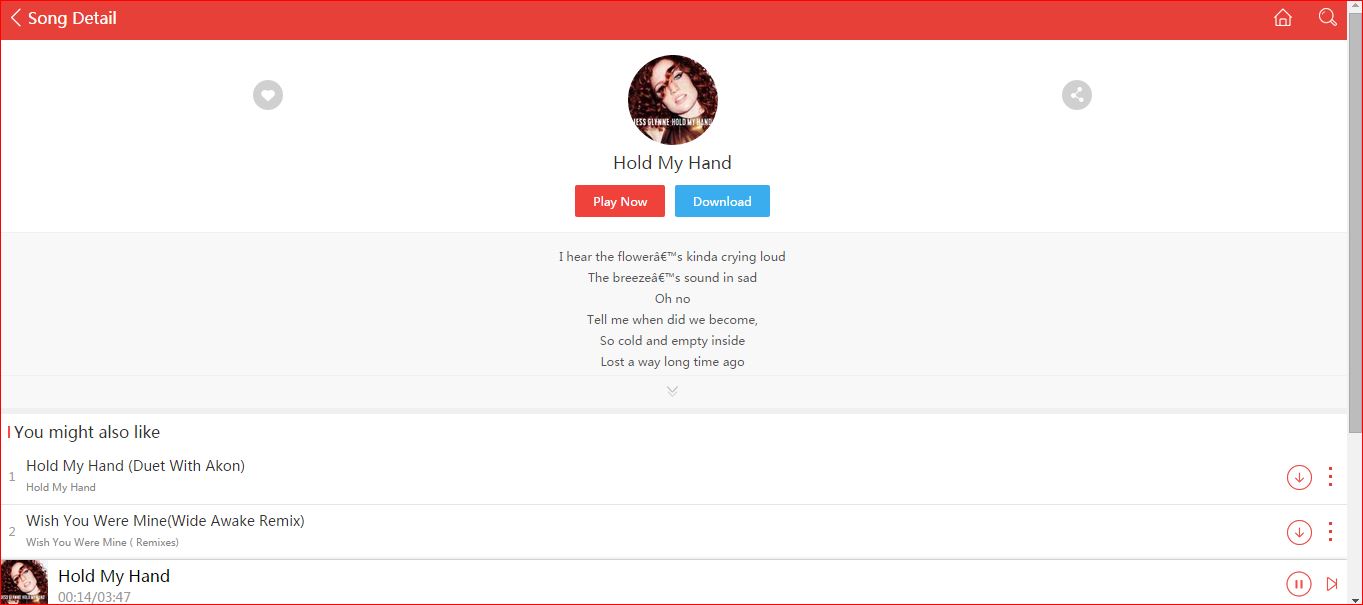
Task: Click lyric 'Lost a way long time ago'
Action: (x=672, y=362)
